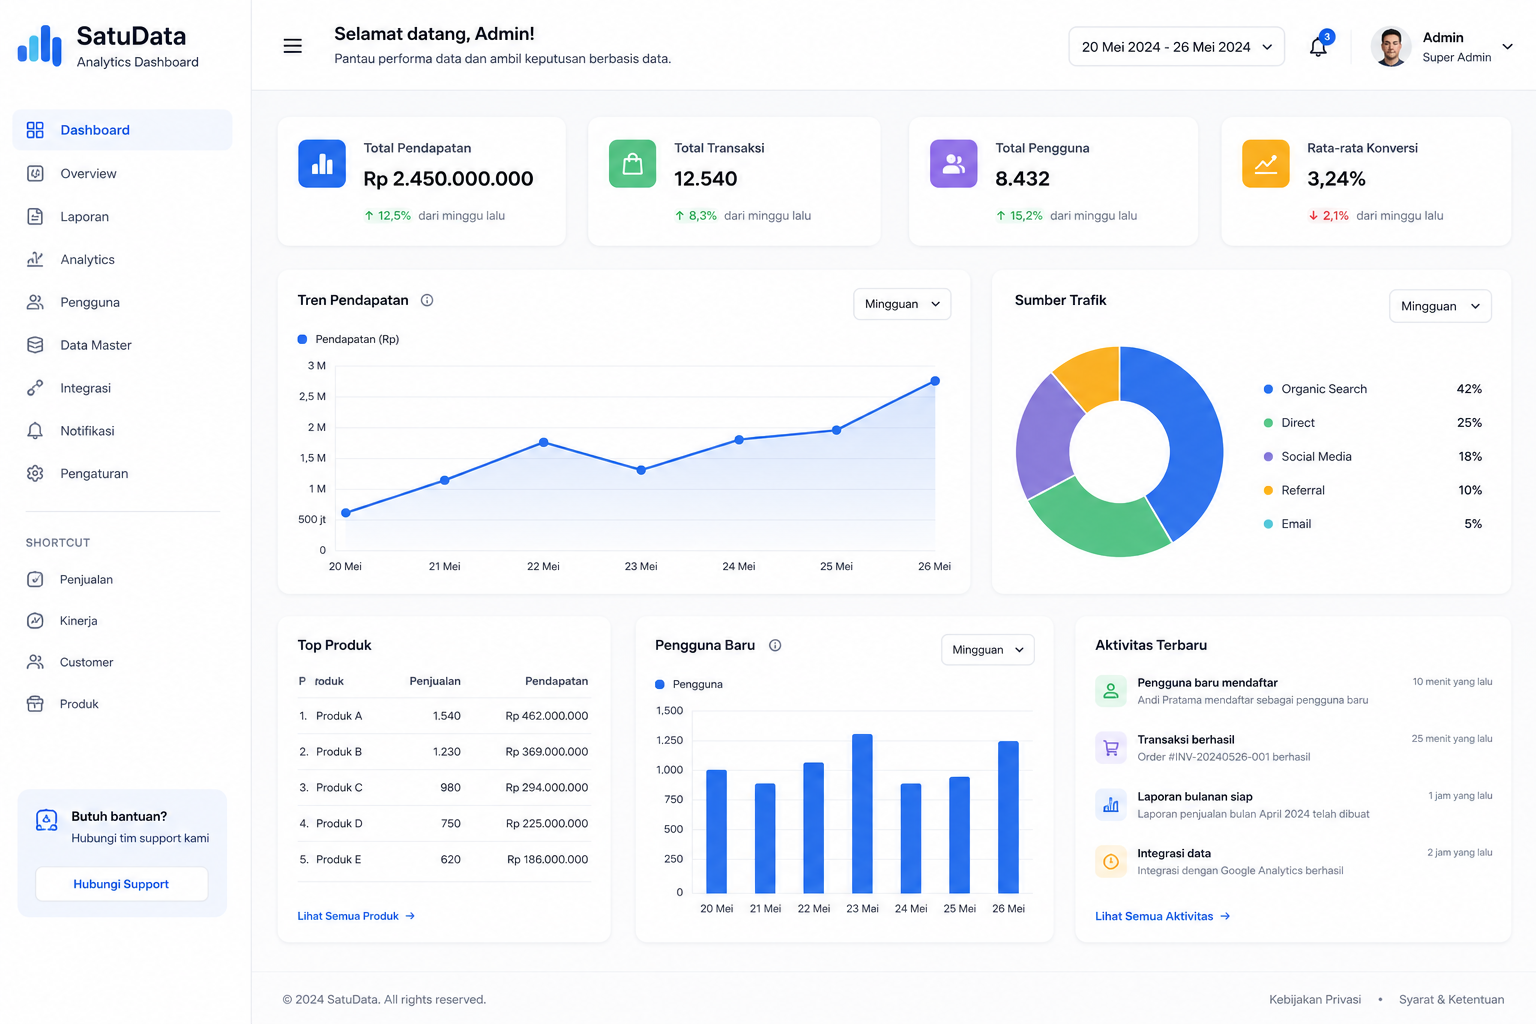Click the Total Transaksi shopping bag icon

pos(633,164)
